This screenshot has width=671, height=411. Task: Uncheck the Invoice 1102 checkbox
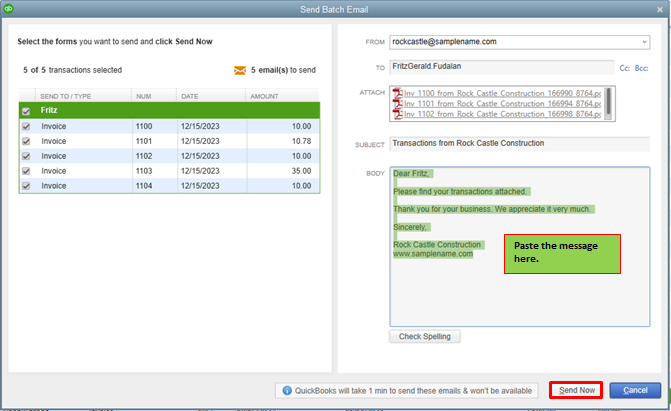tap(26, 156)
